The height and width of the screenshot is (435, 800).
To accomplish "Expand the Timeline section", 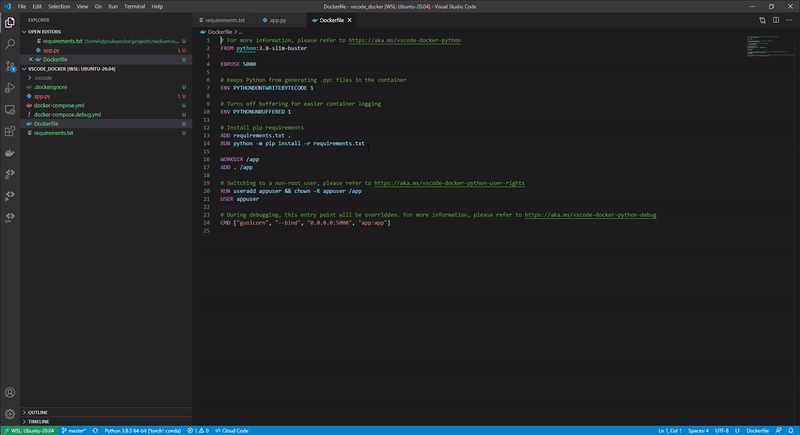I will point(38,421).
